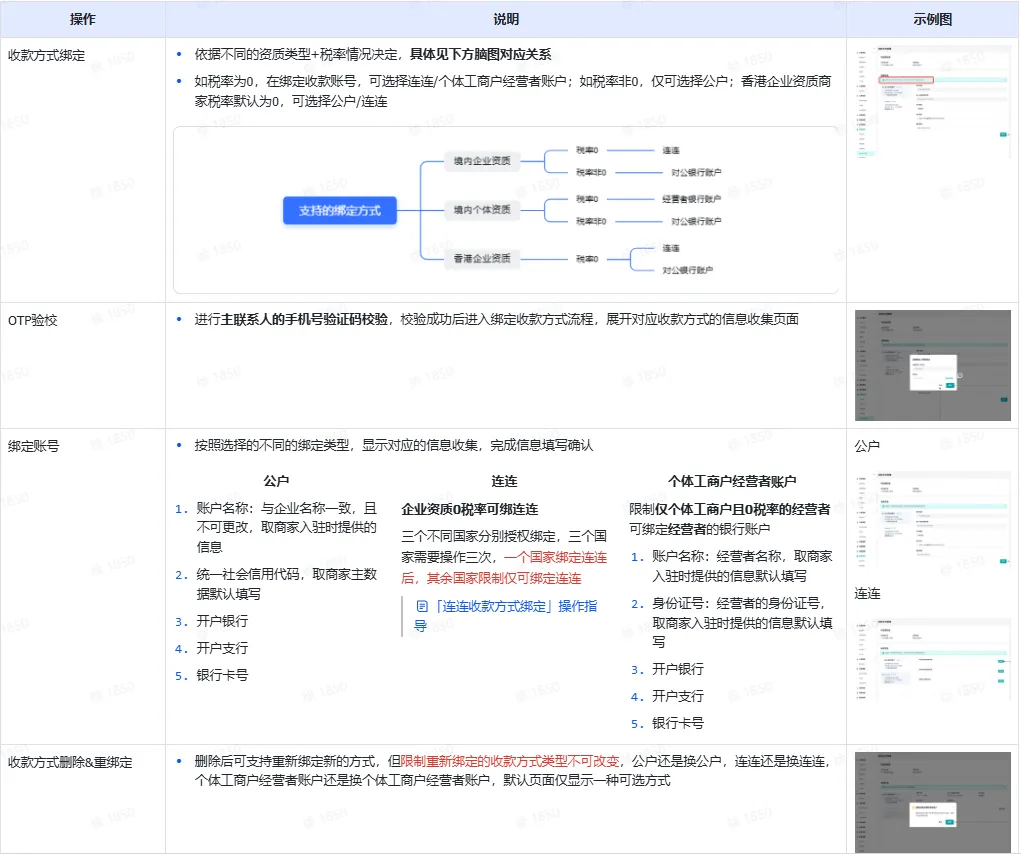1021x854 pixels.
Task: Click the red 限制重新绑定的收款方式类型不可改变 text
Action: [x=510, y=761]
